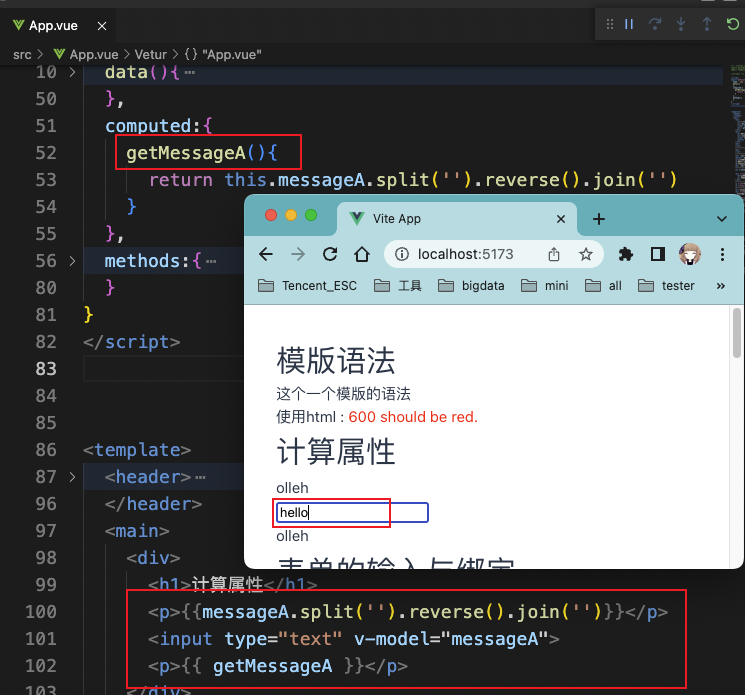
Task: View site information for localhost:5173
Action: pos(401,255)
